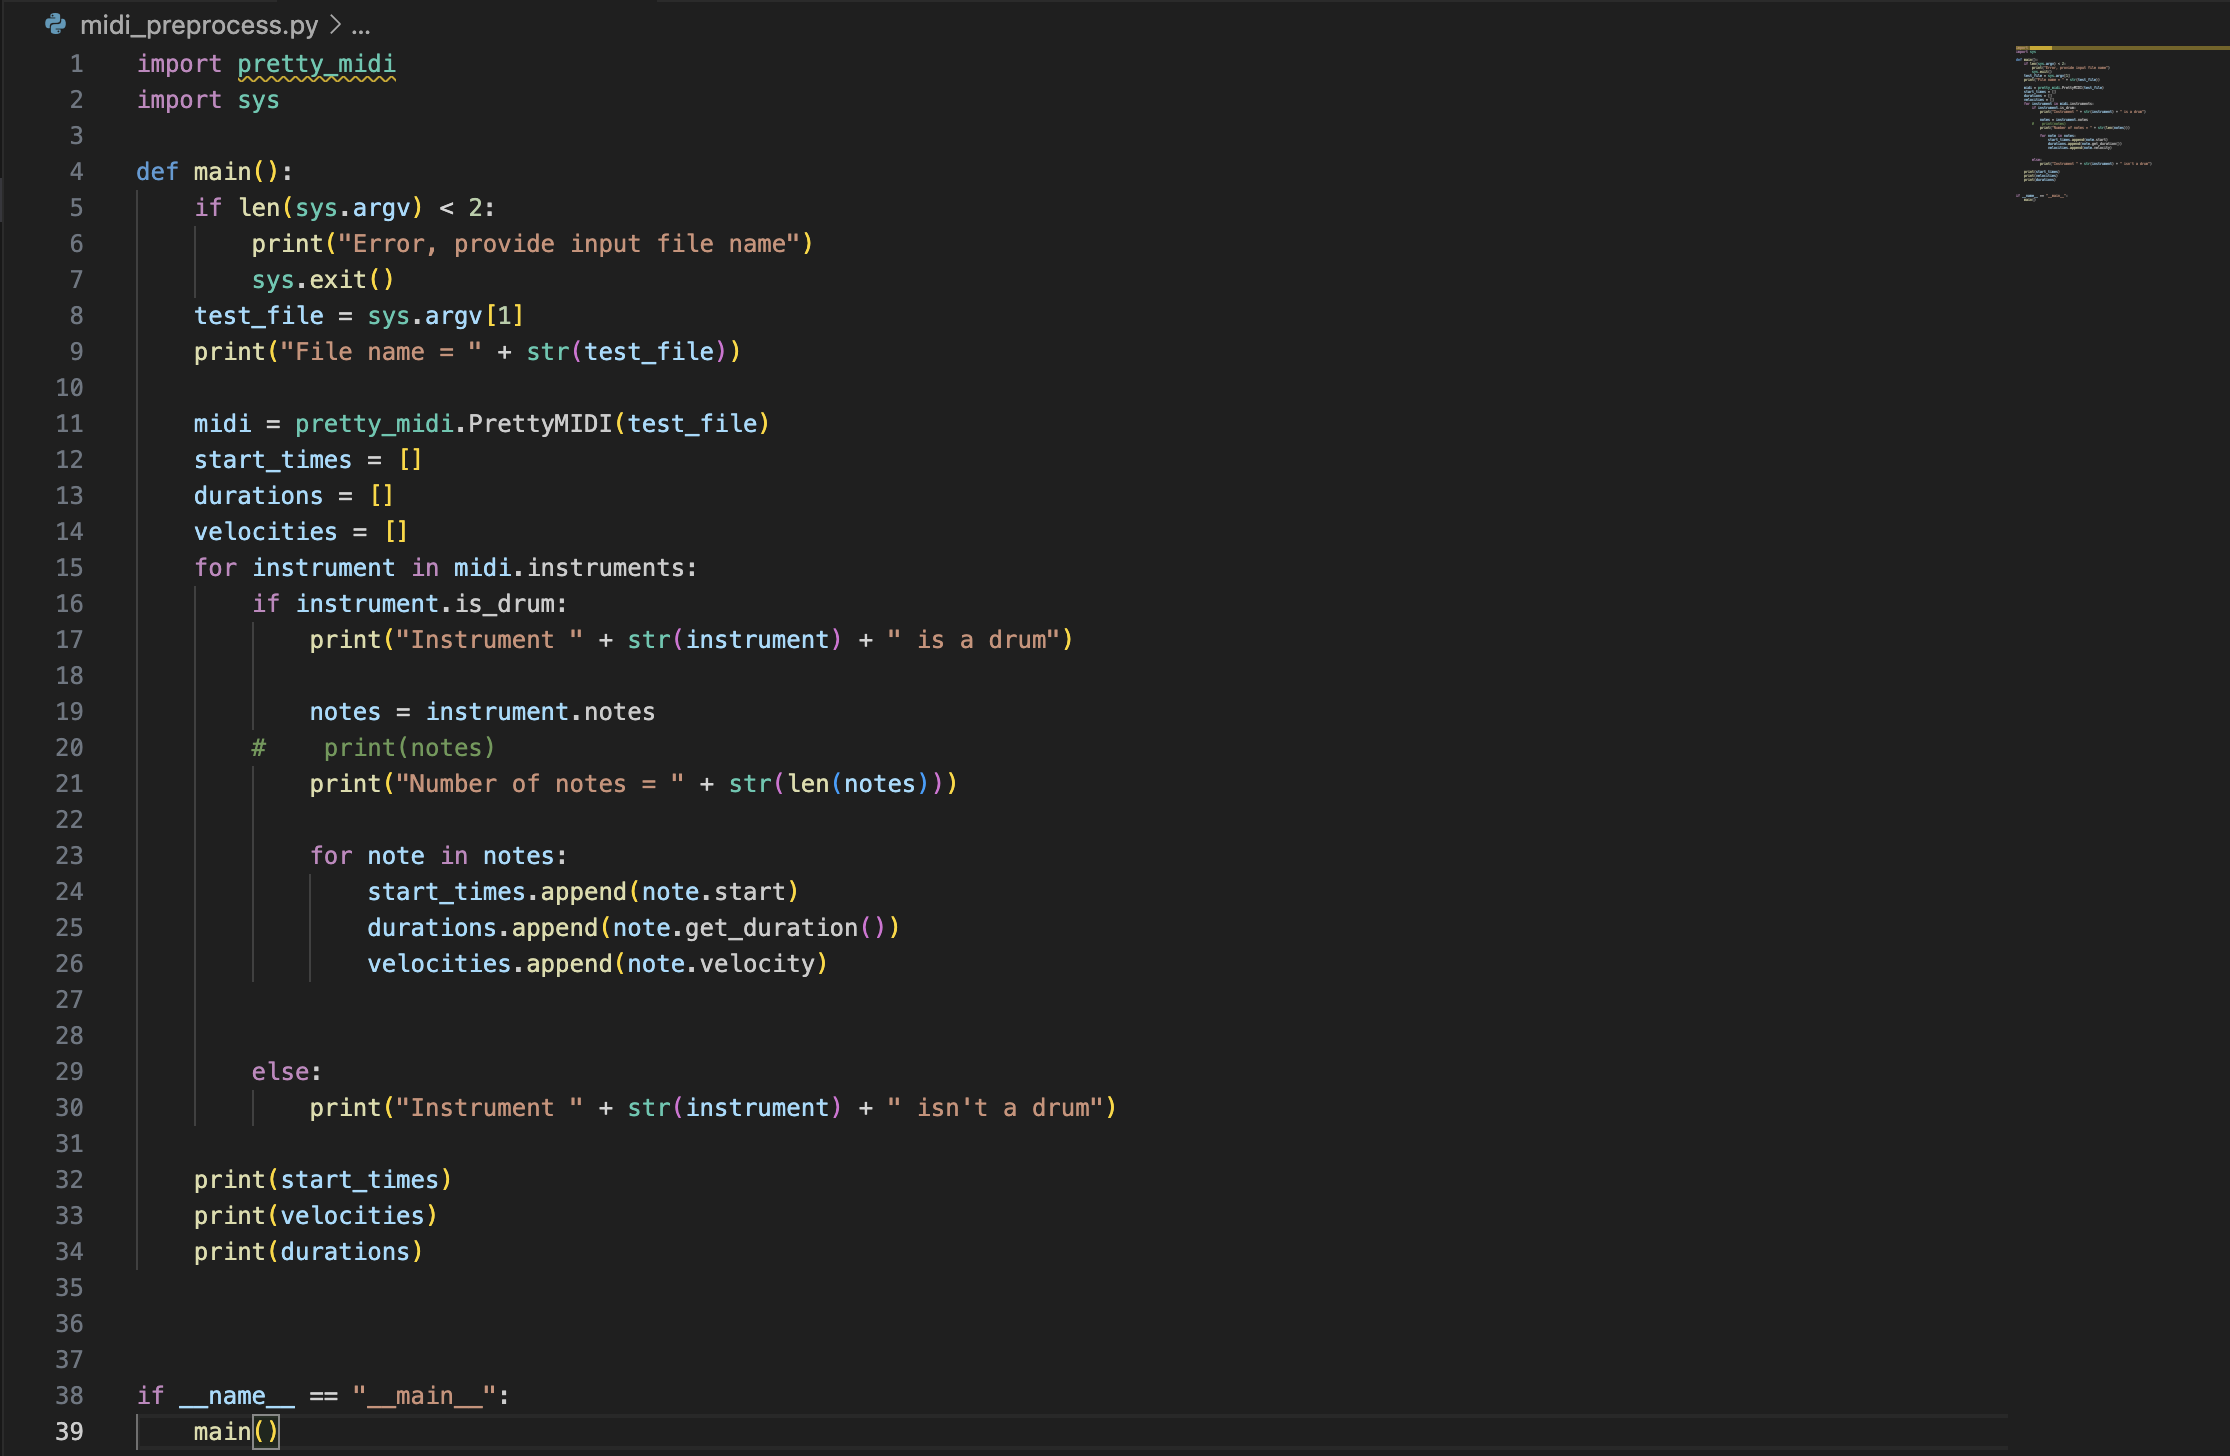Click the minimap highlighted top slider bar
The image size is (2230, 1456).
pos(2120,47)
